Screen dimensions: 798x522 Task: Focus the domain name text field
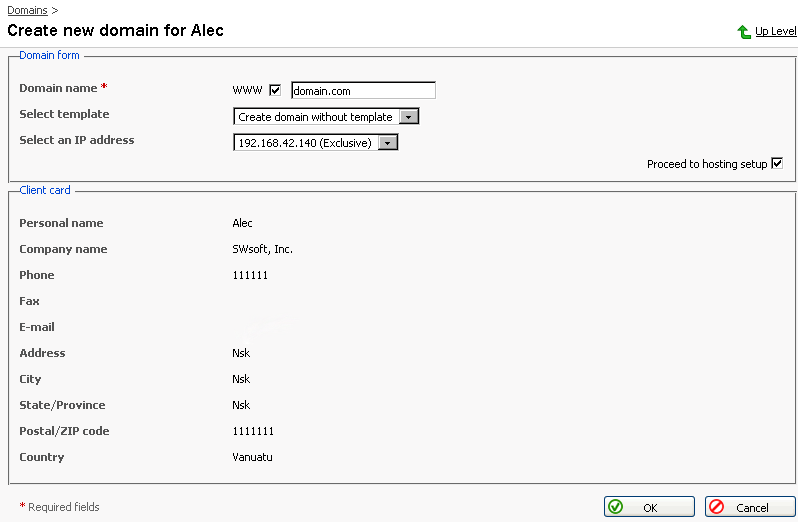[363, 91]
